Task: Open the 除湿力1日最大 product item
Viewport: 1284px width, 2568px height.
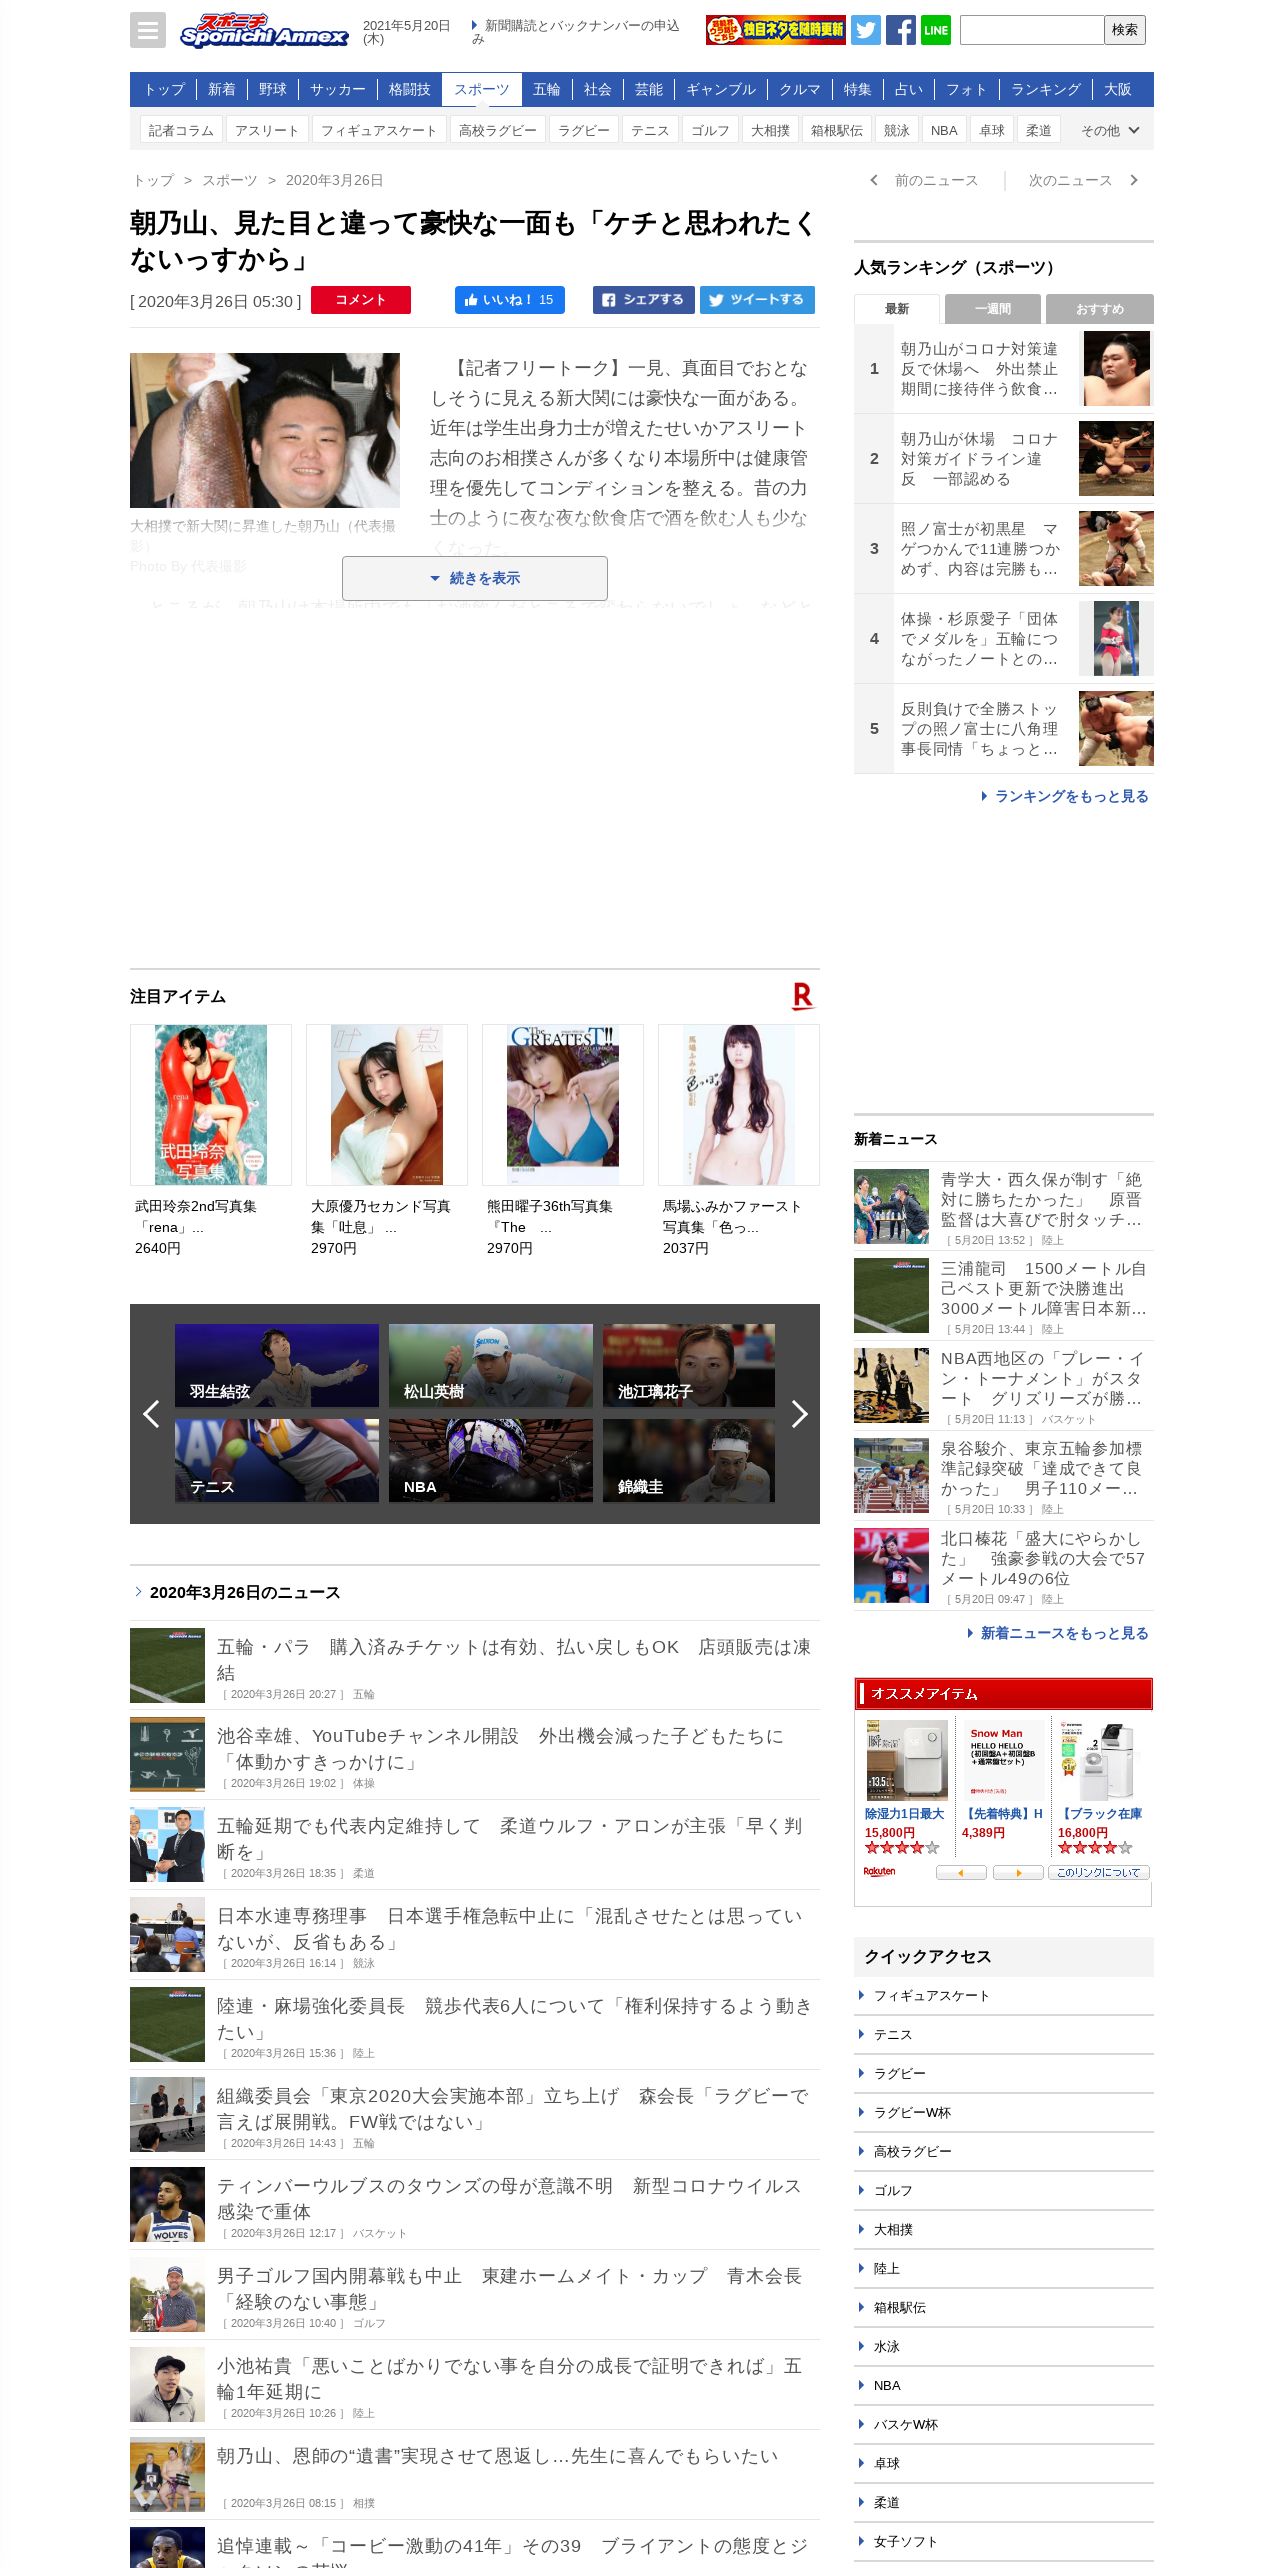Action: [x=906, y=1787]
